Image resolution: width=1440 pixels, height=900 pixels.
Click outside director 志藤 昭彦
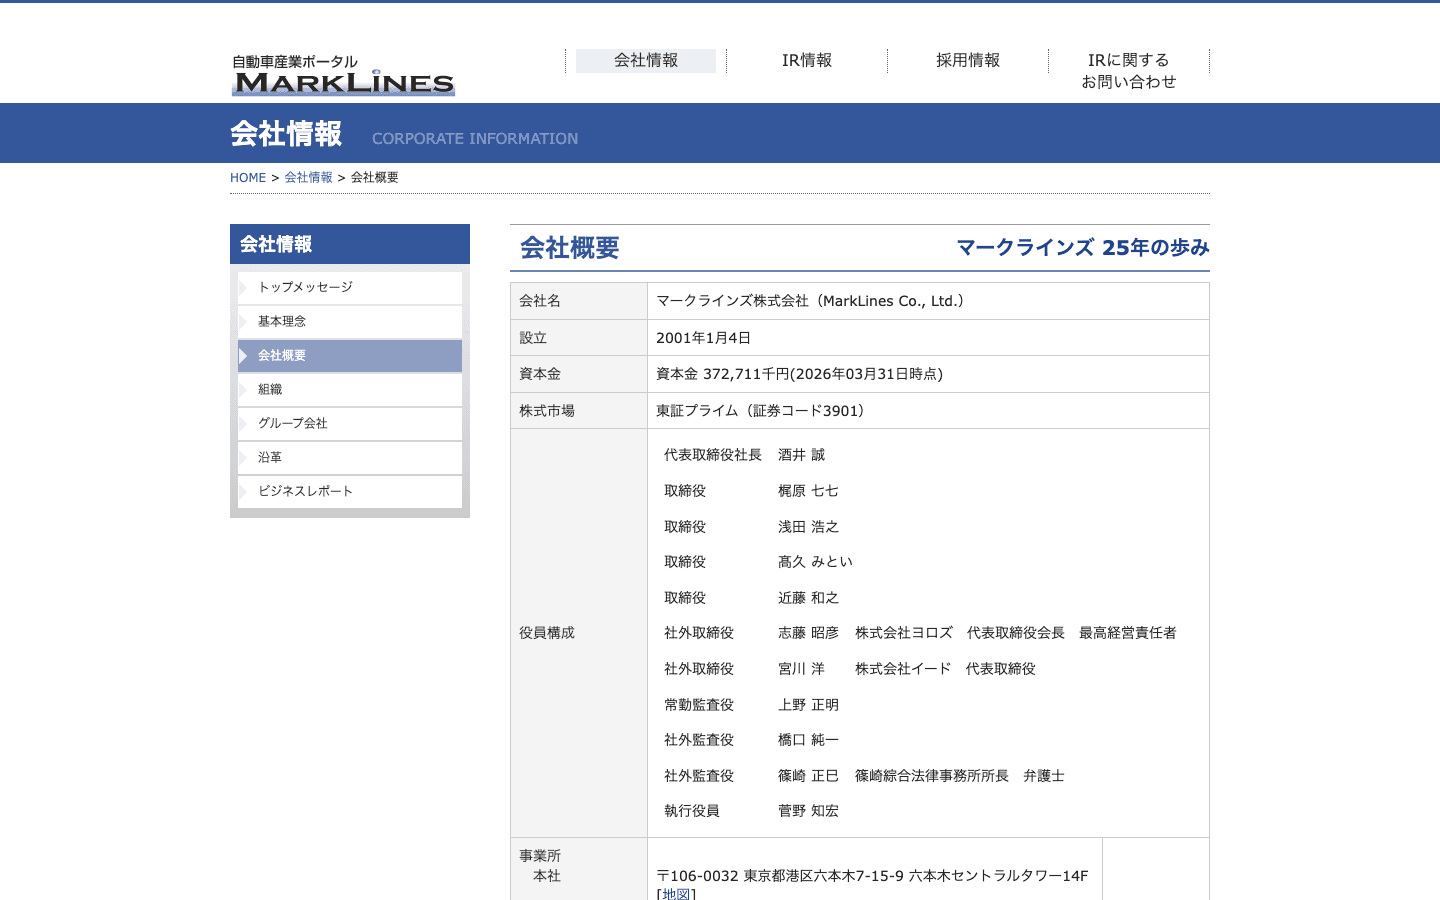pyautogui.click(x=808, y=633)
